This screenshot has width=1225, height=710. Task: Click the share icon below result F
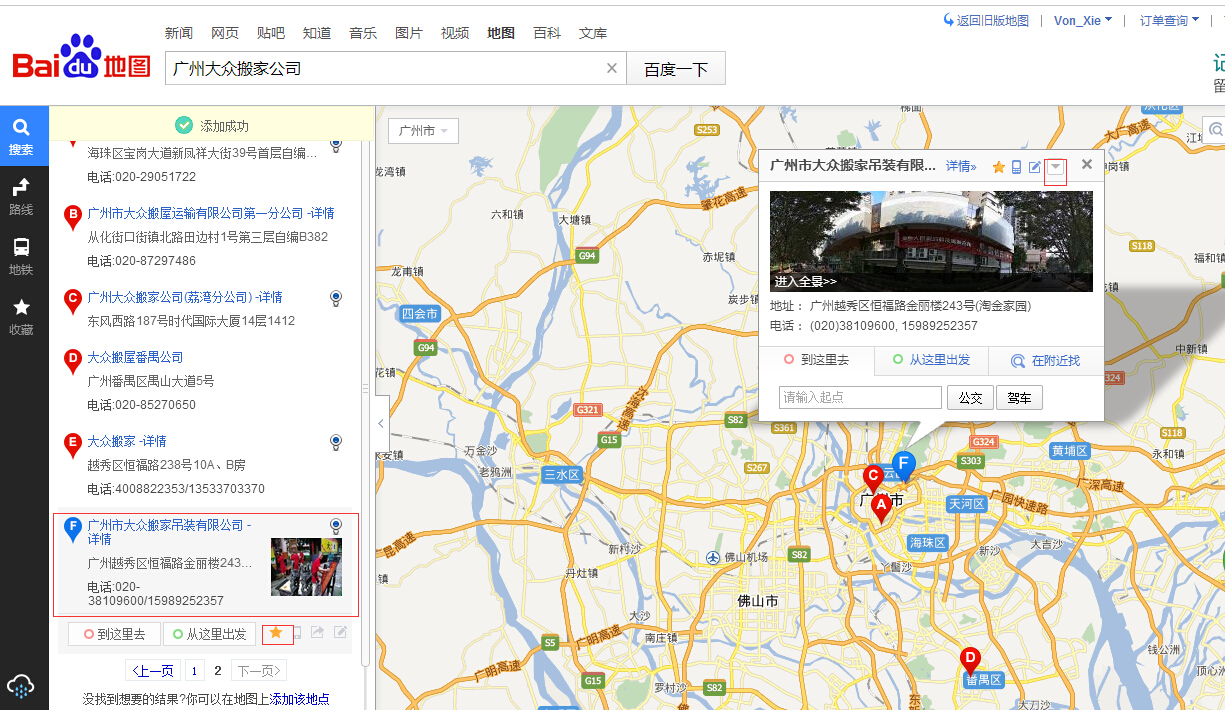pyautogui.click(x=317, y=632)
